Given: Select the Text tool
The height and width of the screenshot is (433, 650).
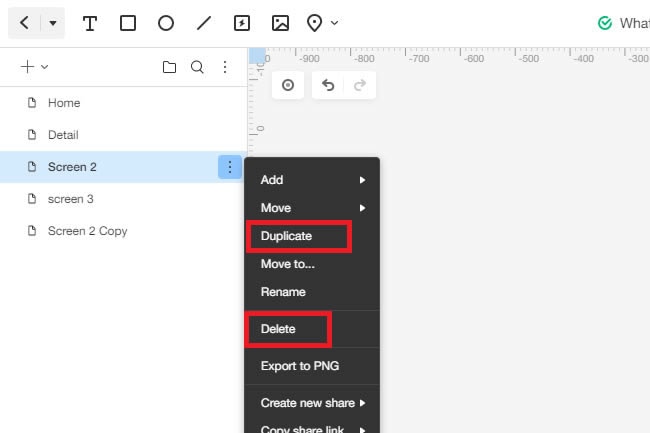Looking at the screenshot, I should tap(90, 23).
